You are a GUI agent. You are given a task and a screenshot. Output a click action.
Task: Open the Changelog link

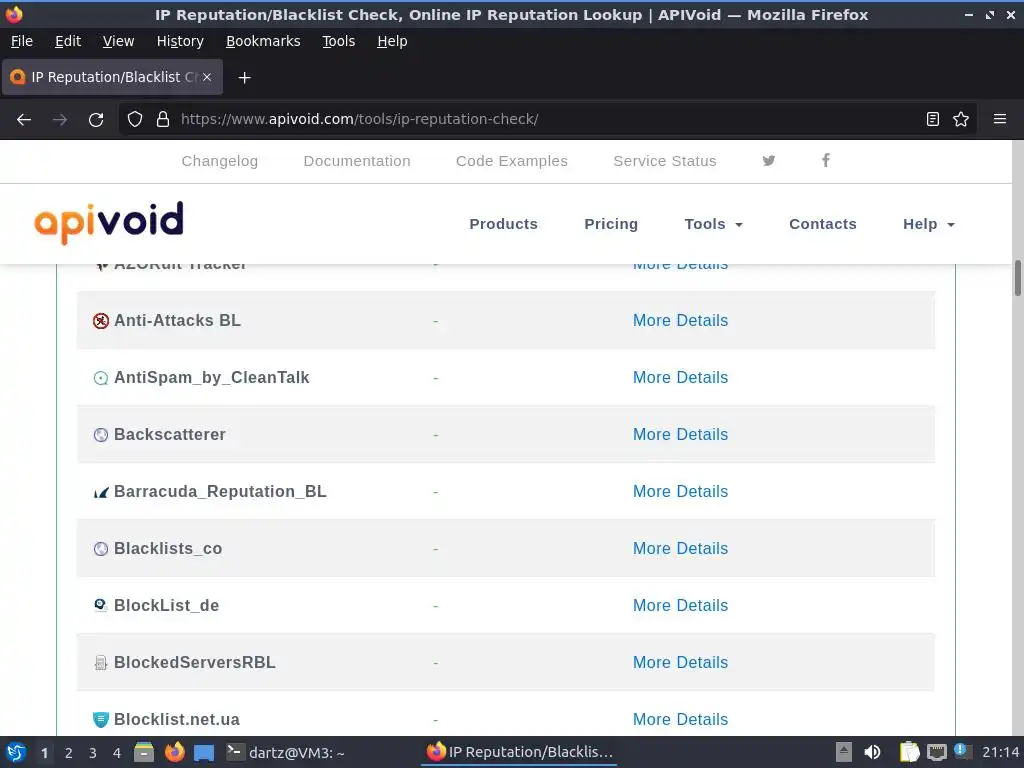219,161
